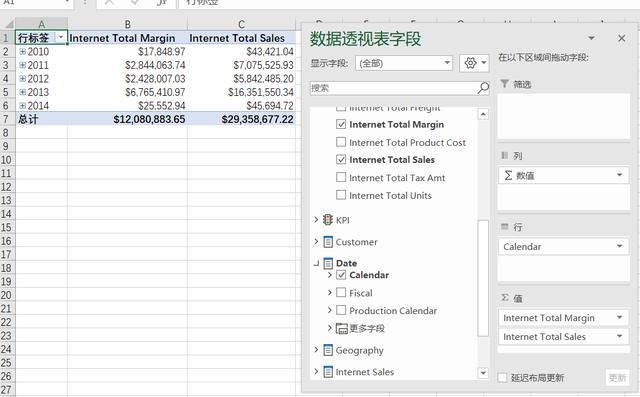Open the 行标签 filter dropdown

tap(60, 38)
